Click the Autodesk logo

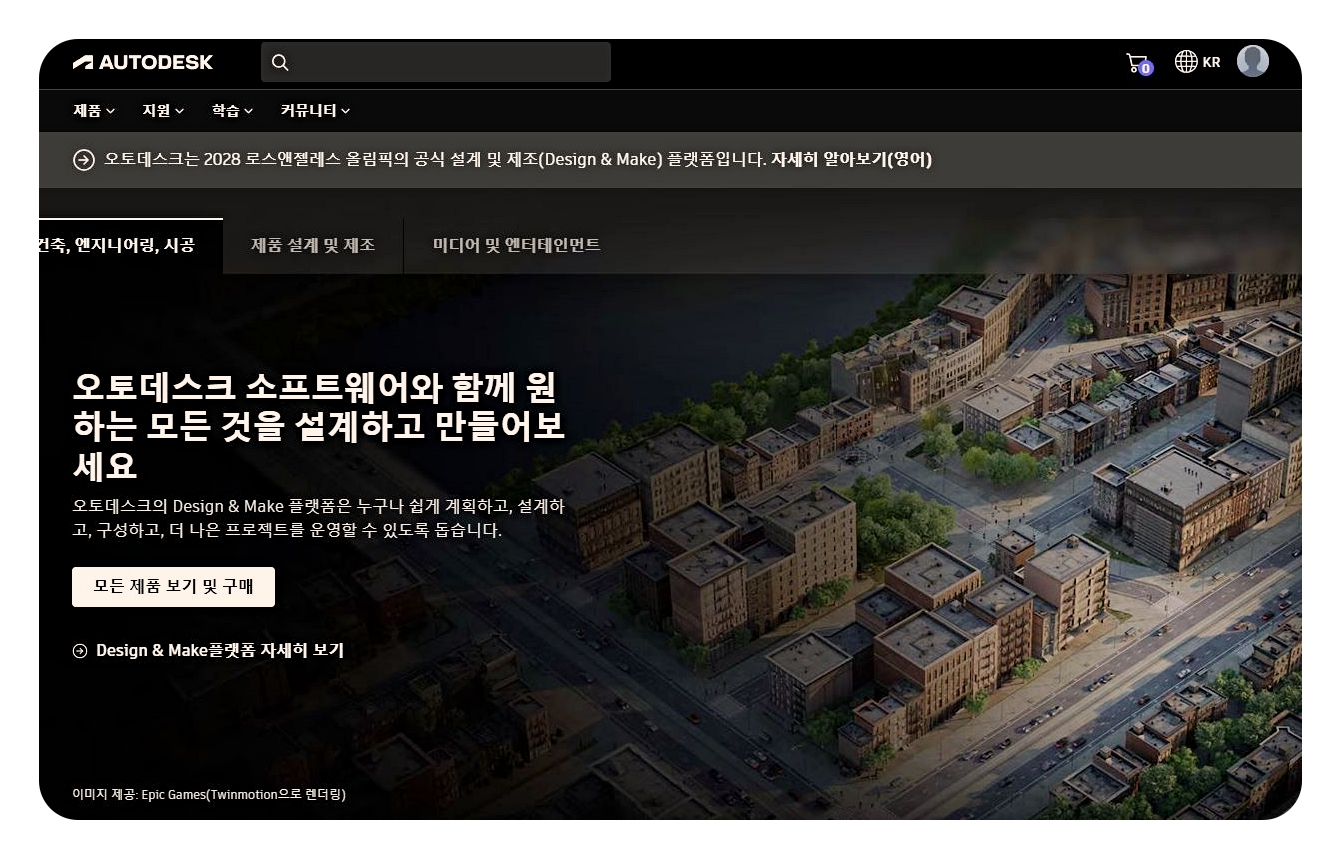[143, 62]
